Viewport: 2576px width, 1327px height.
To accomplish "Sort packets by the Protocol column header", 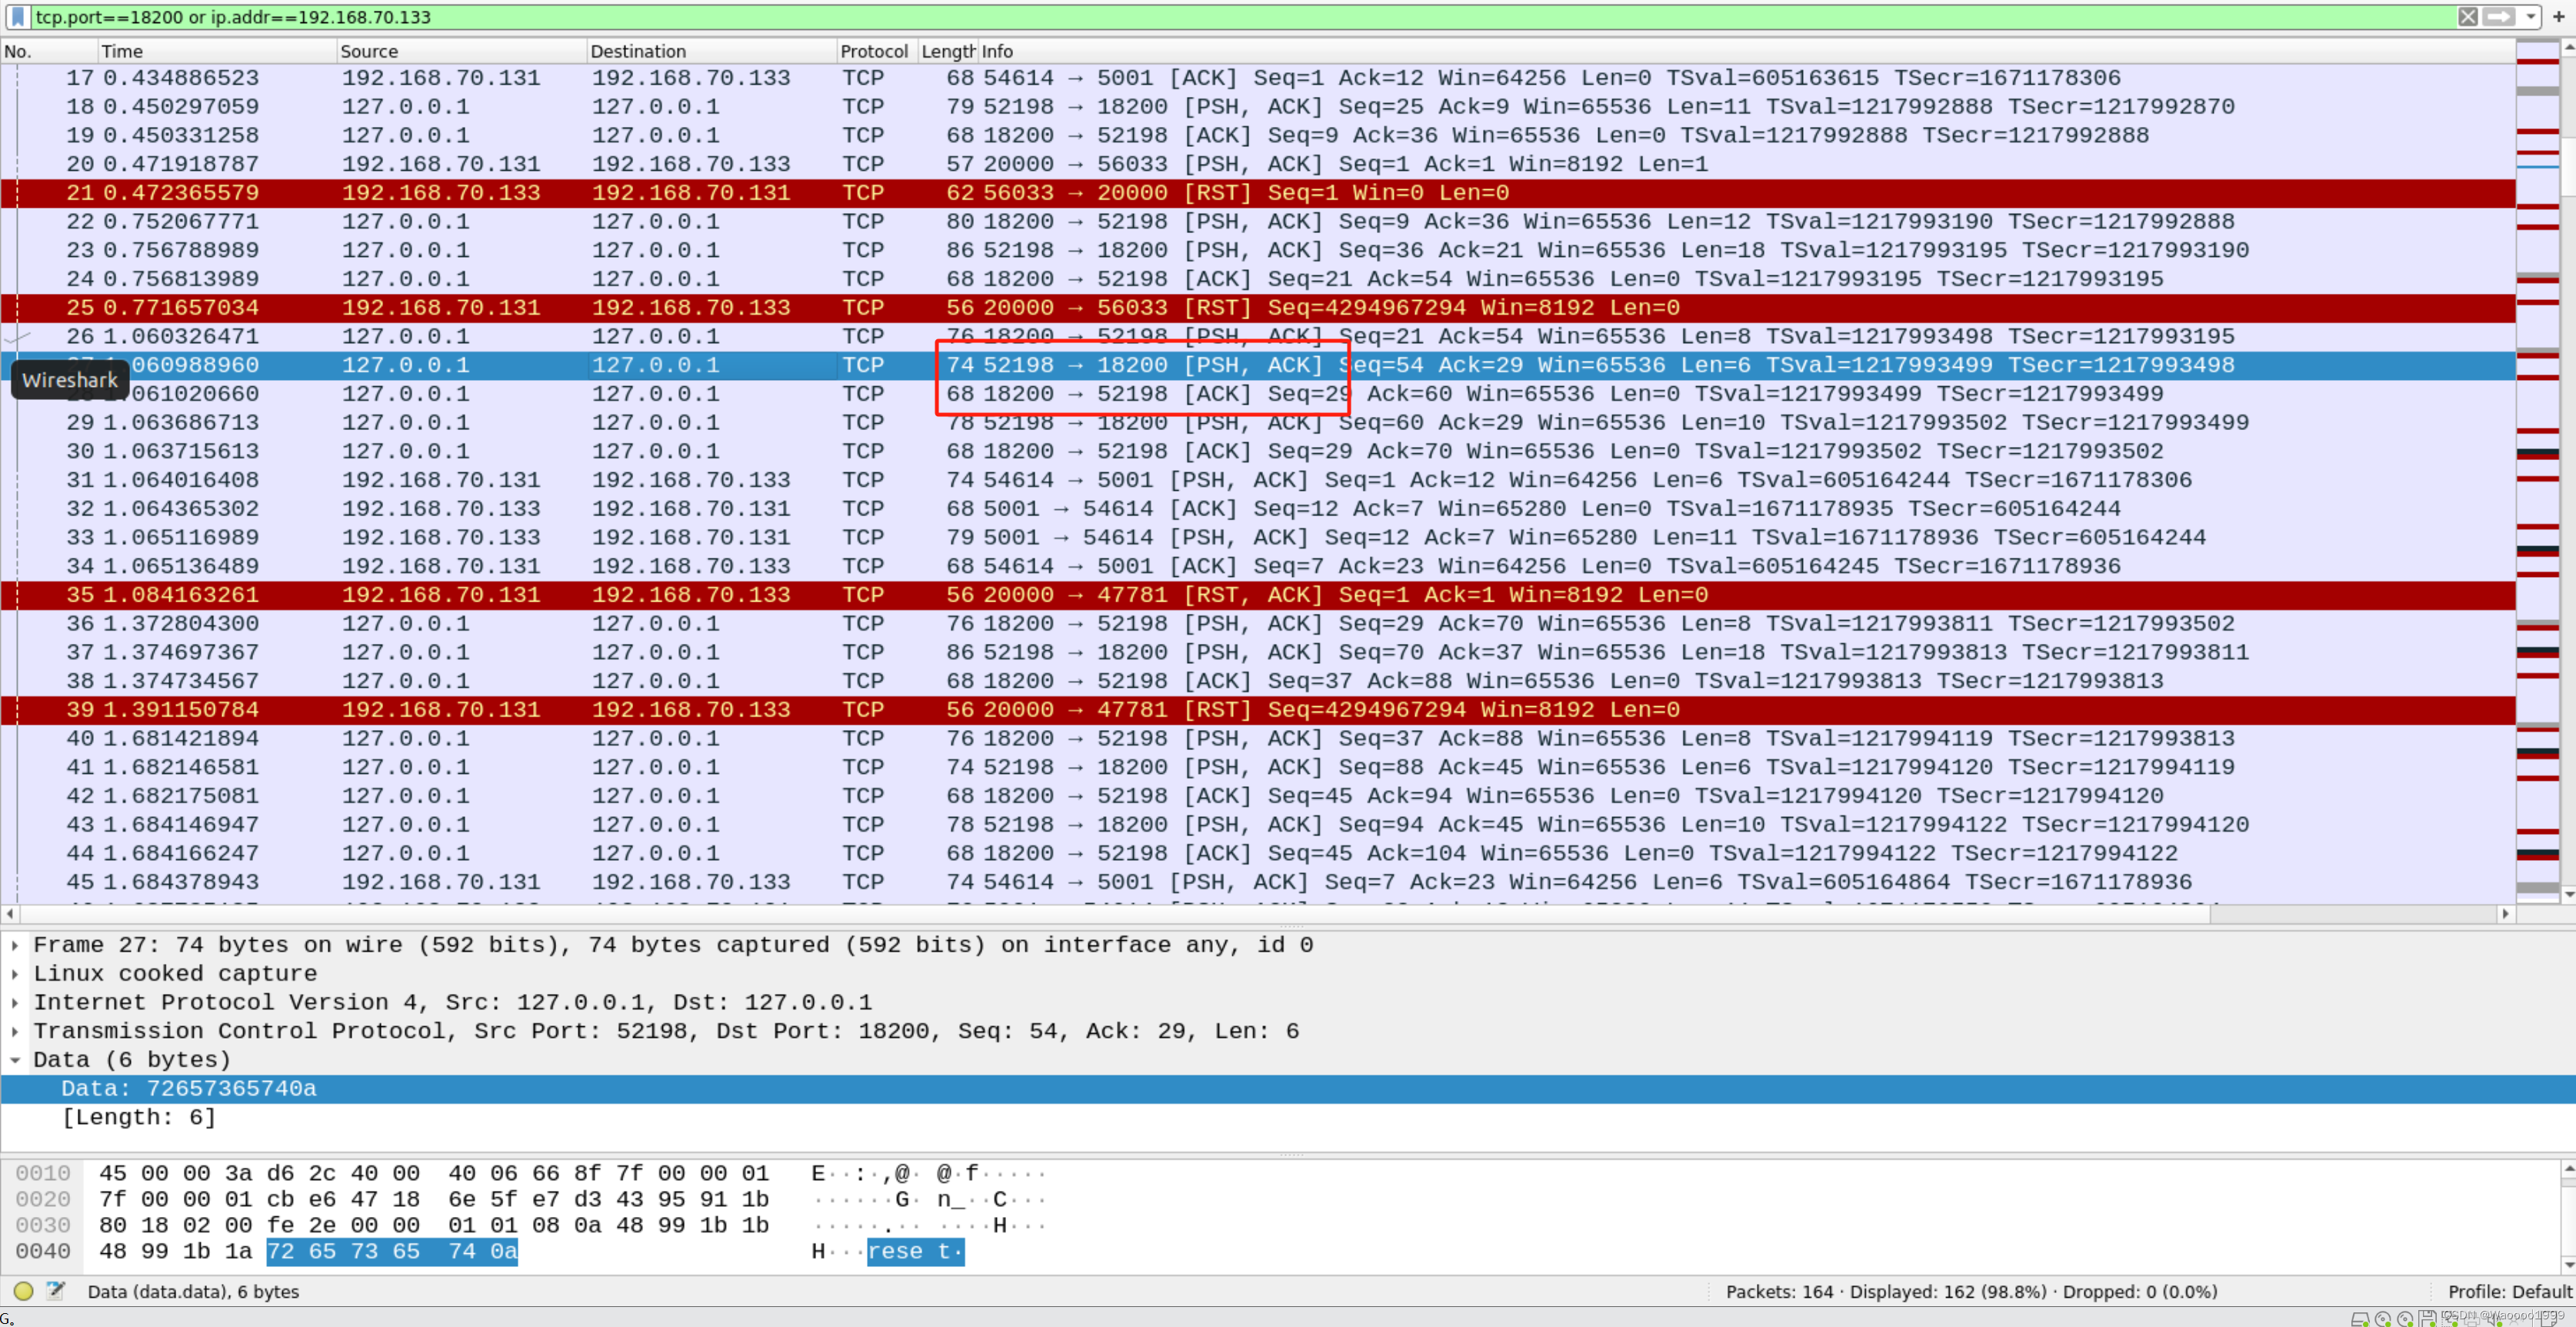I will 876,51.
